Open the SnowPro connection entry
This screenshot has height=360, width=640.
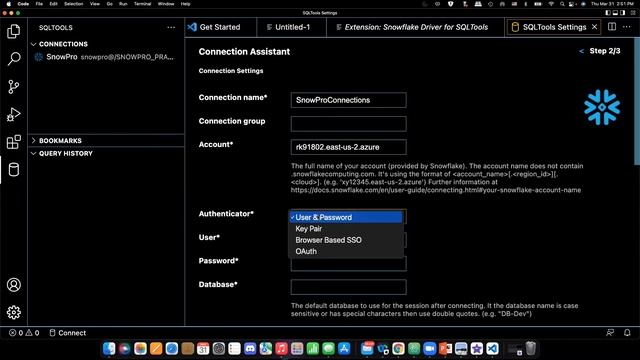point(105,57)
